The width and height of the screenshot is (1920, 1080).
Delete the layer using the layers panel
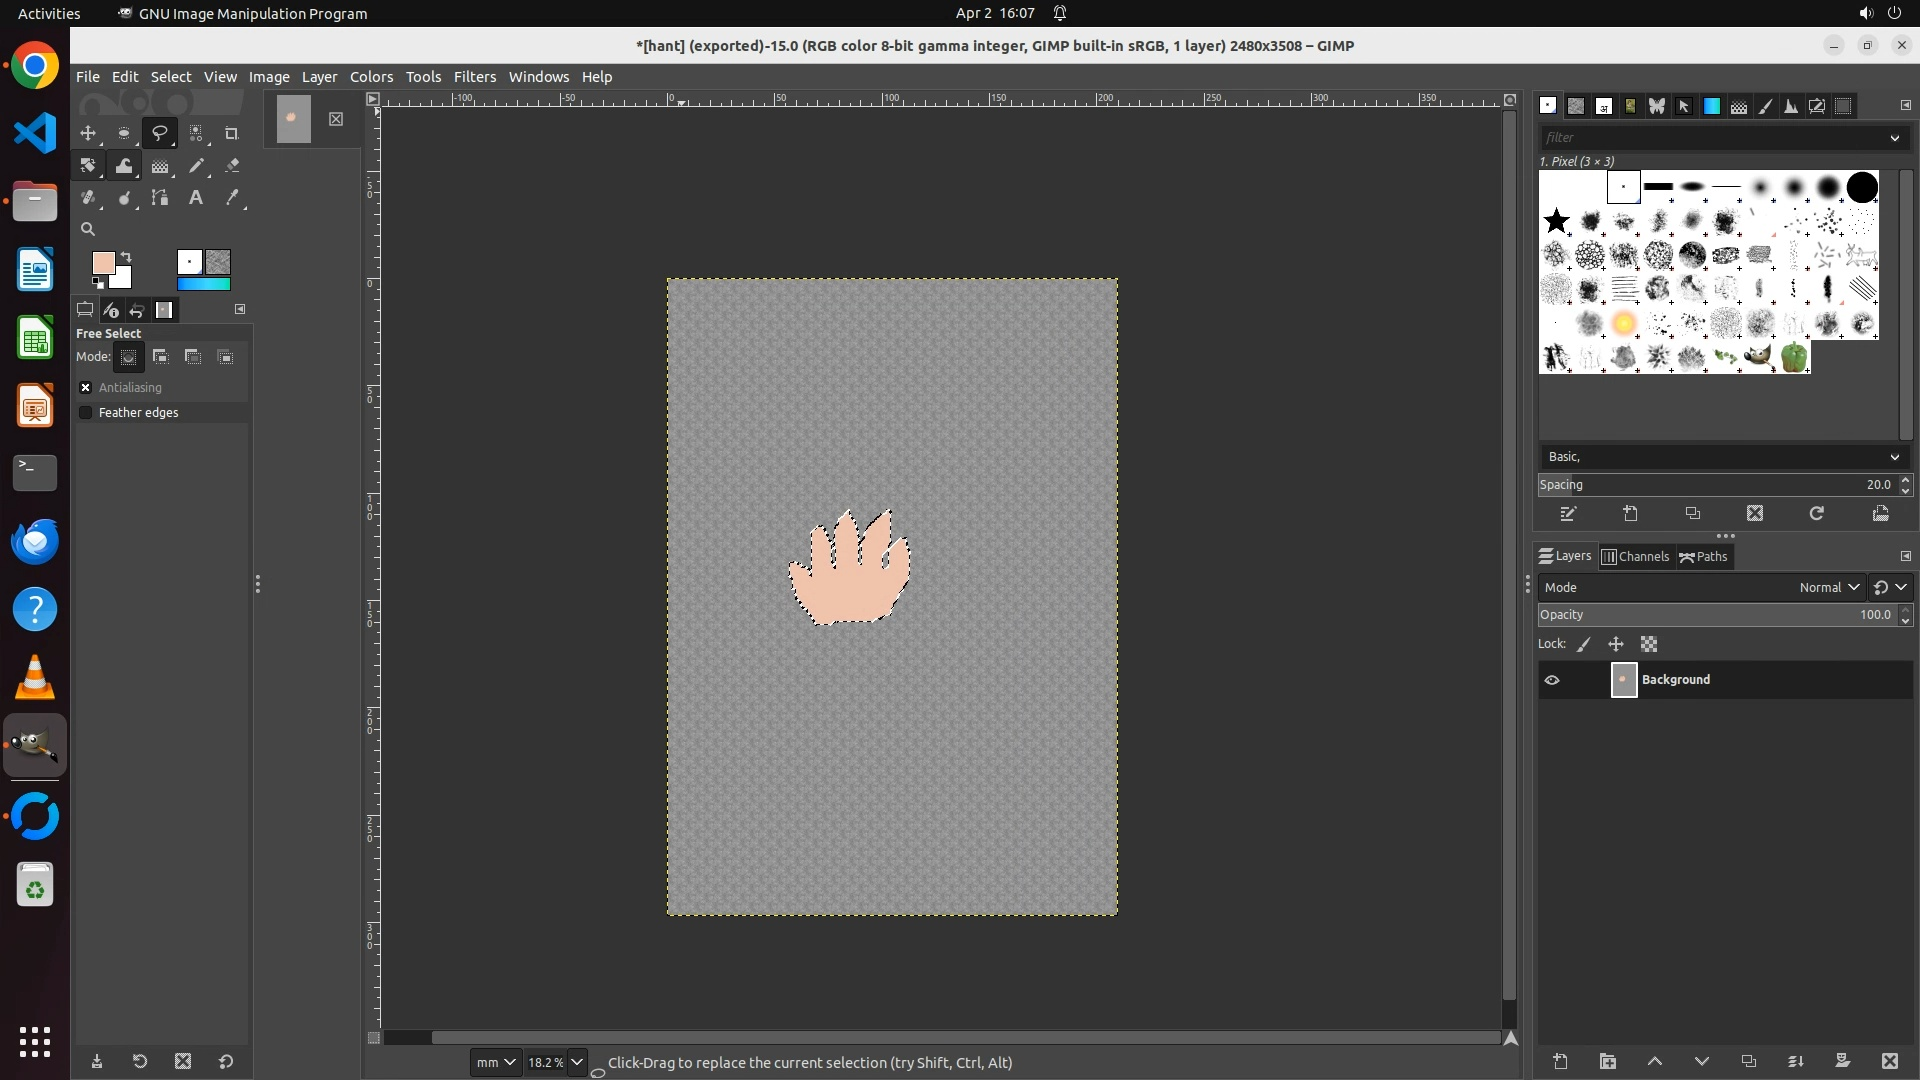pos(1889,1061)
